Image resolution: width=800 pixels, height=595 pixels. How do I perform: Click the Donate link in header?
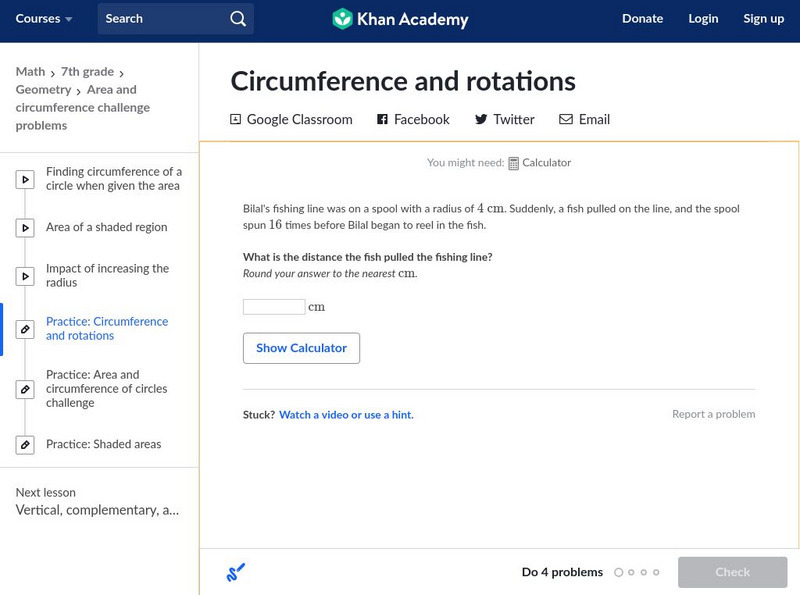tap(642, 19)
